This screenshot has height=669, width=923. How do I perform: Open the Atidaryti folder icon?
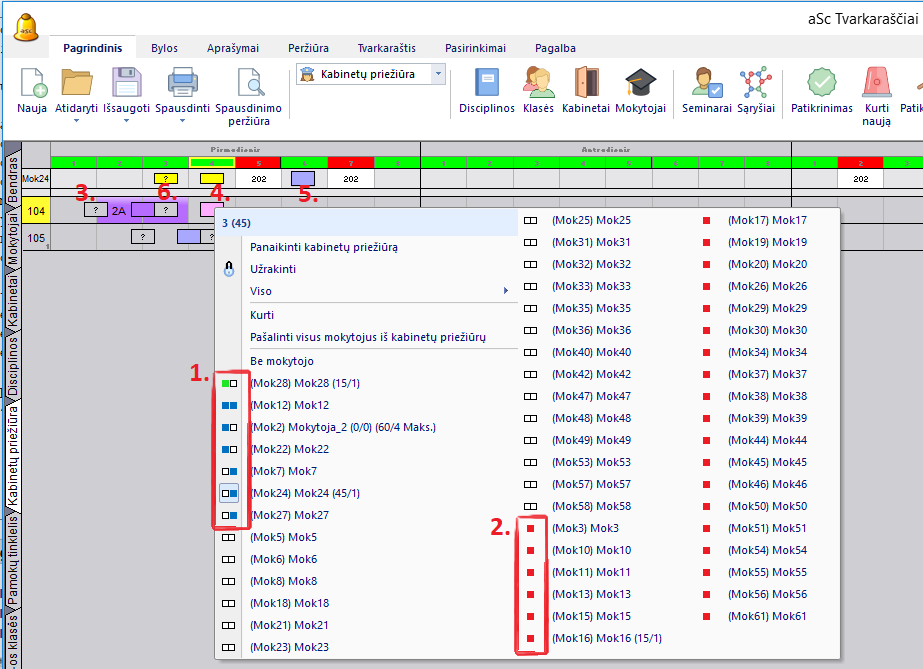point(76,83)
